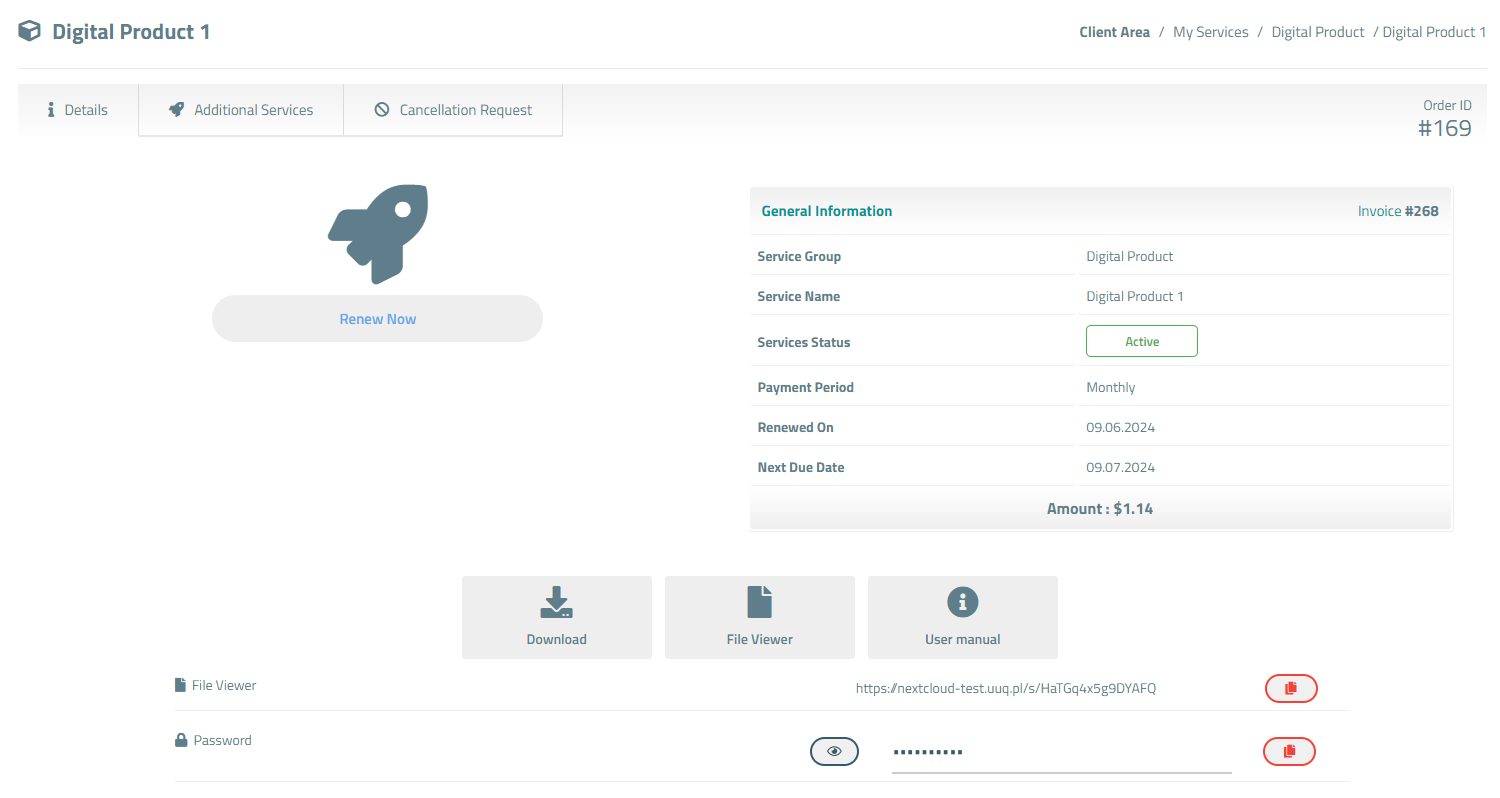Click the Order ID #169 text

click(1445, 119)
